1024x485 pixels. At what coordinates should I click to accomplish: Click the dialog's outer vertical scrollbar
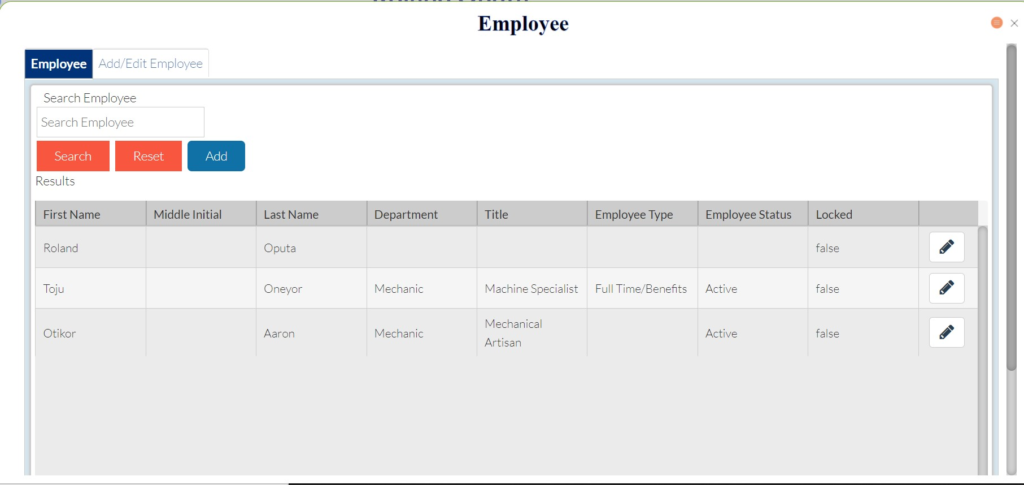[1011, 200]
